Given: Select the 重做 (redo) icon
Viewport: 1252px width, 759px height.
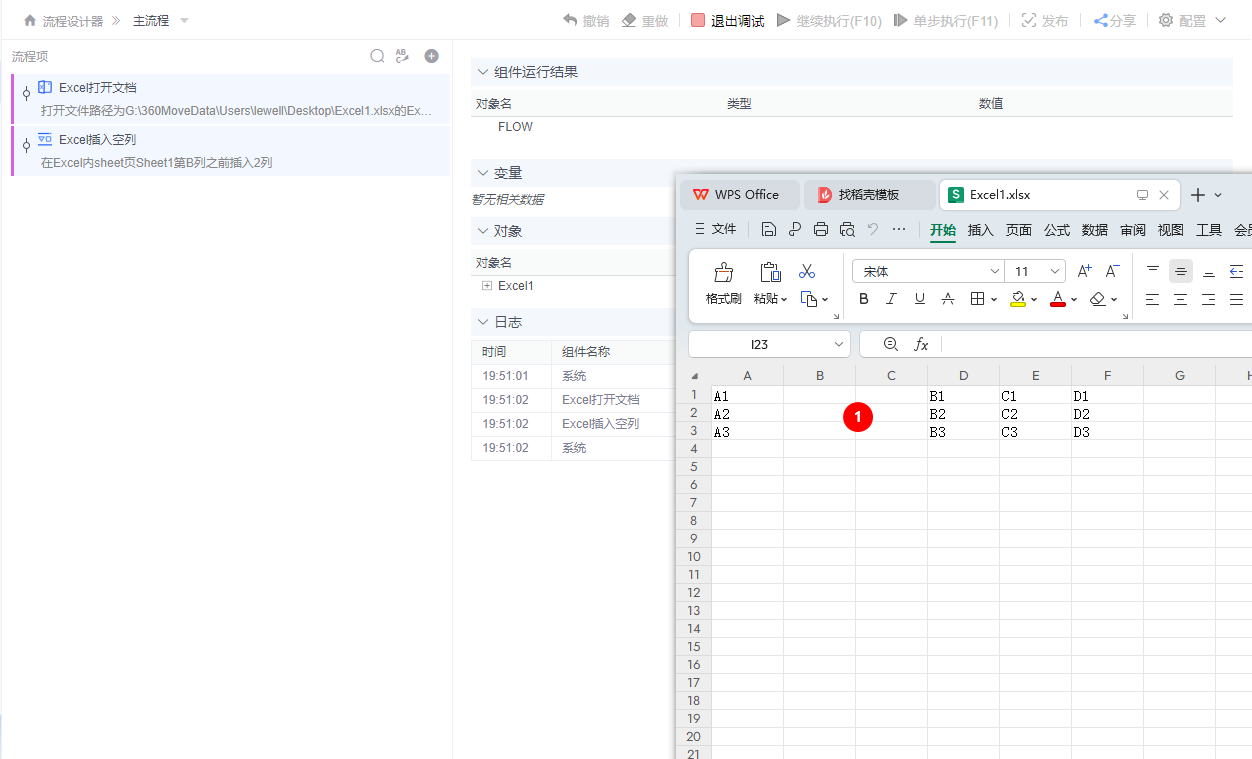Looking at the screenshot, I should click(x=627, y=20).
